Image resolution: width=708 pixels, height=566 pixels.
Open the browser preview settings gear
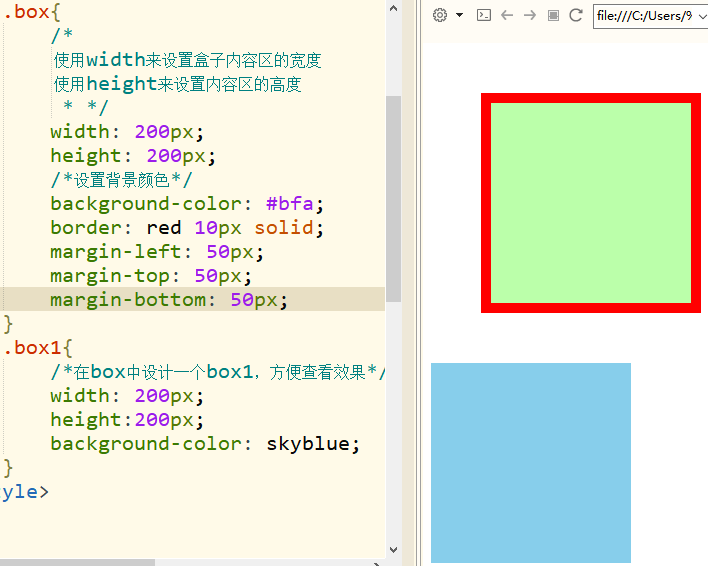(440, 15)
